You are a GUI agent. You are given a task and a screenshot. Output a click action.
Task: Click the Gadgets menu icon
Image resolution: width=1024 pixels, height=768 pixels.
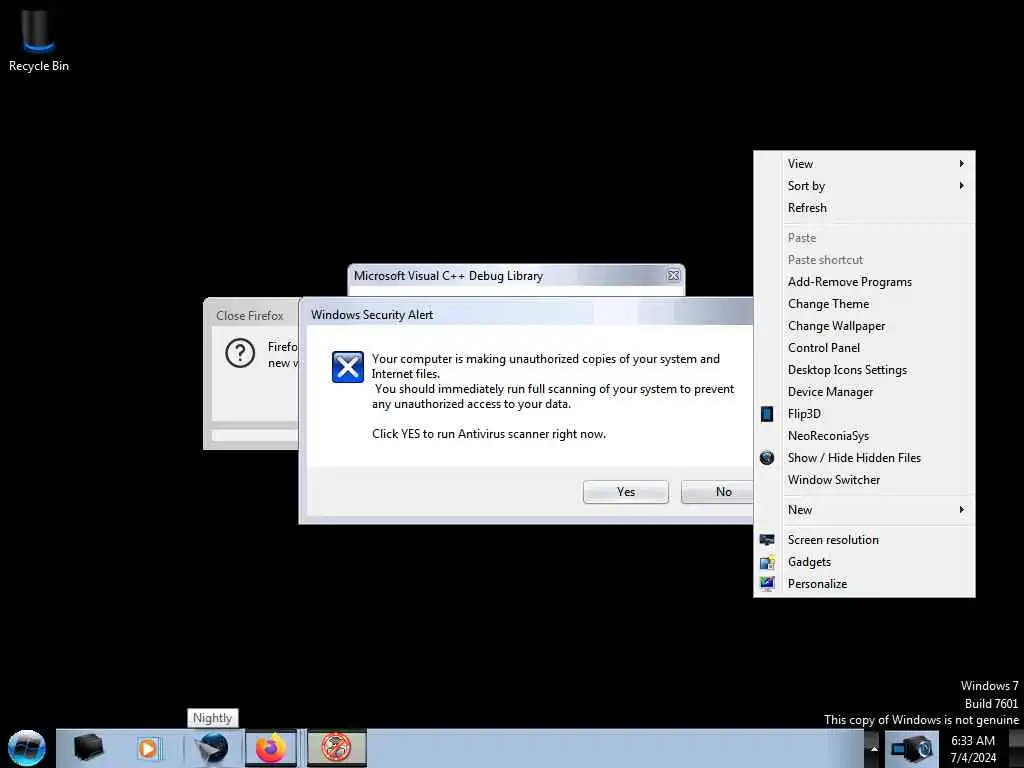click(767, 562)
